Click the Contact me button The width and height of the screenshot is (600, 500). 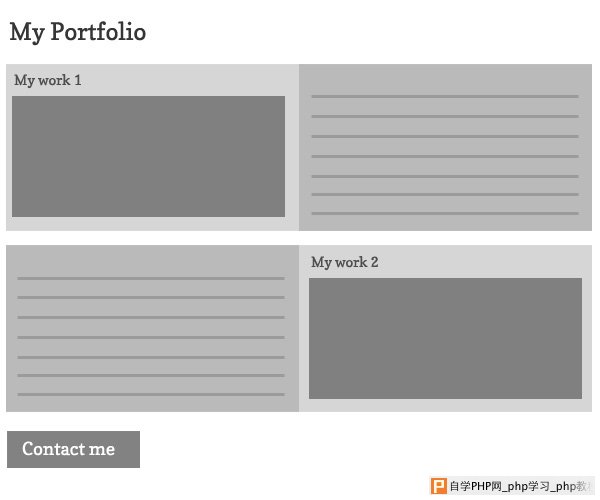pyautogui.click(x=73, y=449)
